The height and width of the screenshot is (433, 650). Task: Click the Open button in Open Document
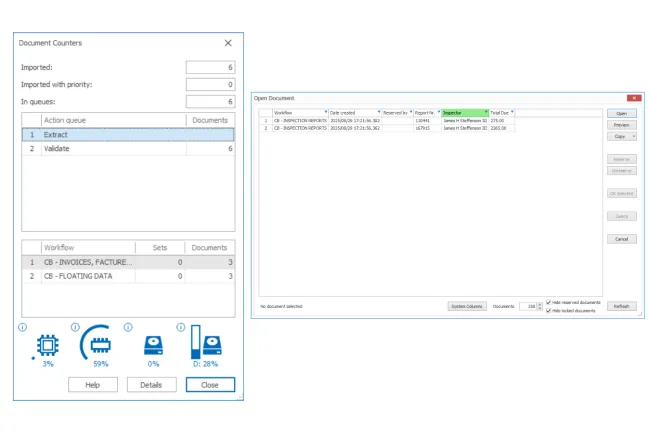(621, 113)
